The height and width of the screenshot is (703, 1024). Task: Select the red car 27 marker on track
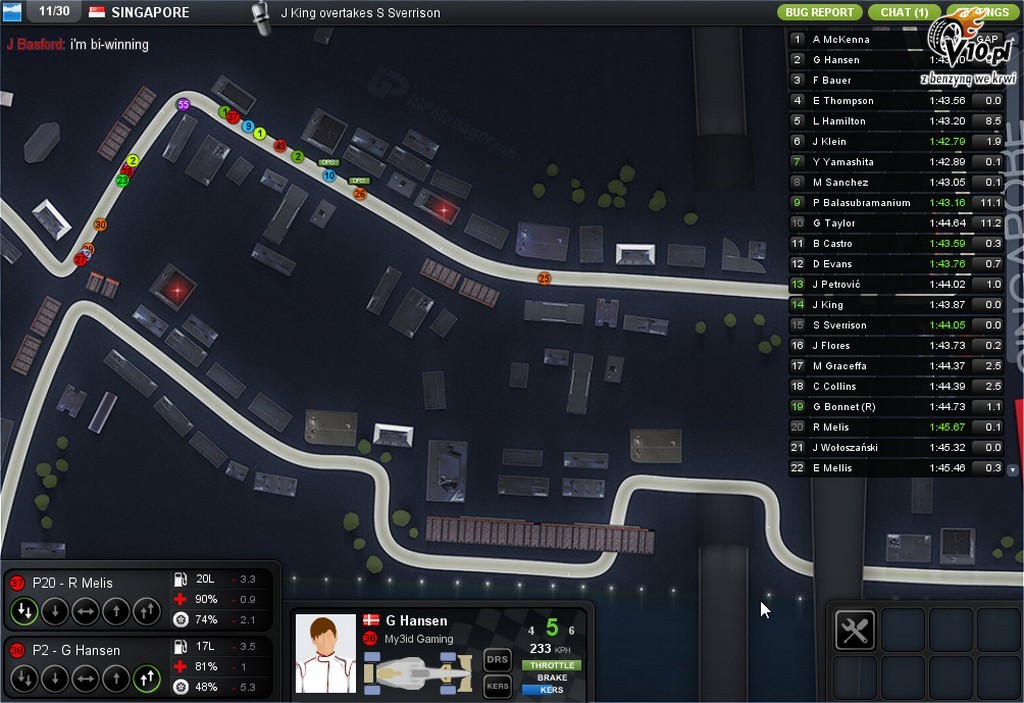pyautogui.click(x=80, y=259)
